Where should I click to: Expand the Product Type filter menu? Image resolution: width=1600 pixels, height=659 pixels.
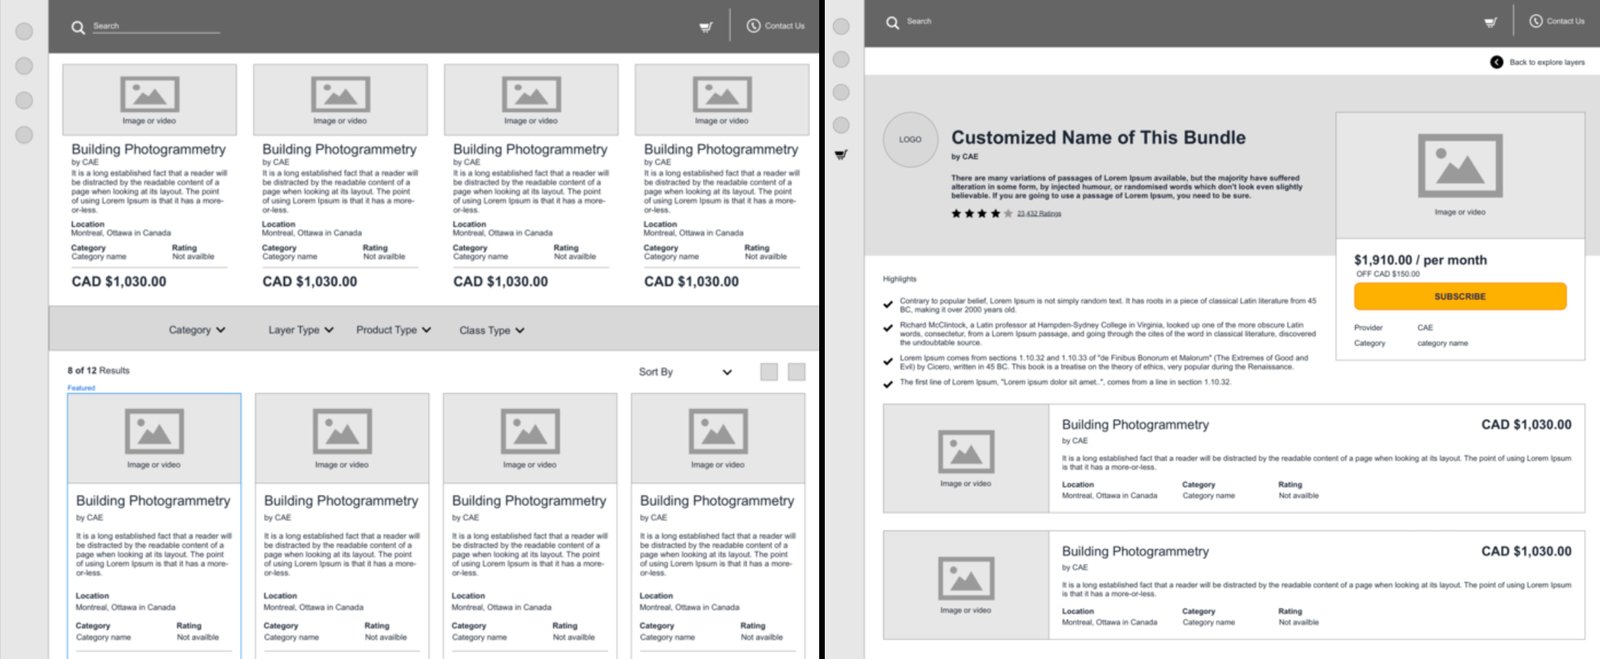point(393,330)
